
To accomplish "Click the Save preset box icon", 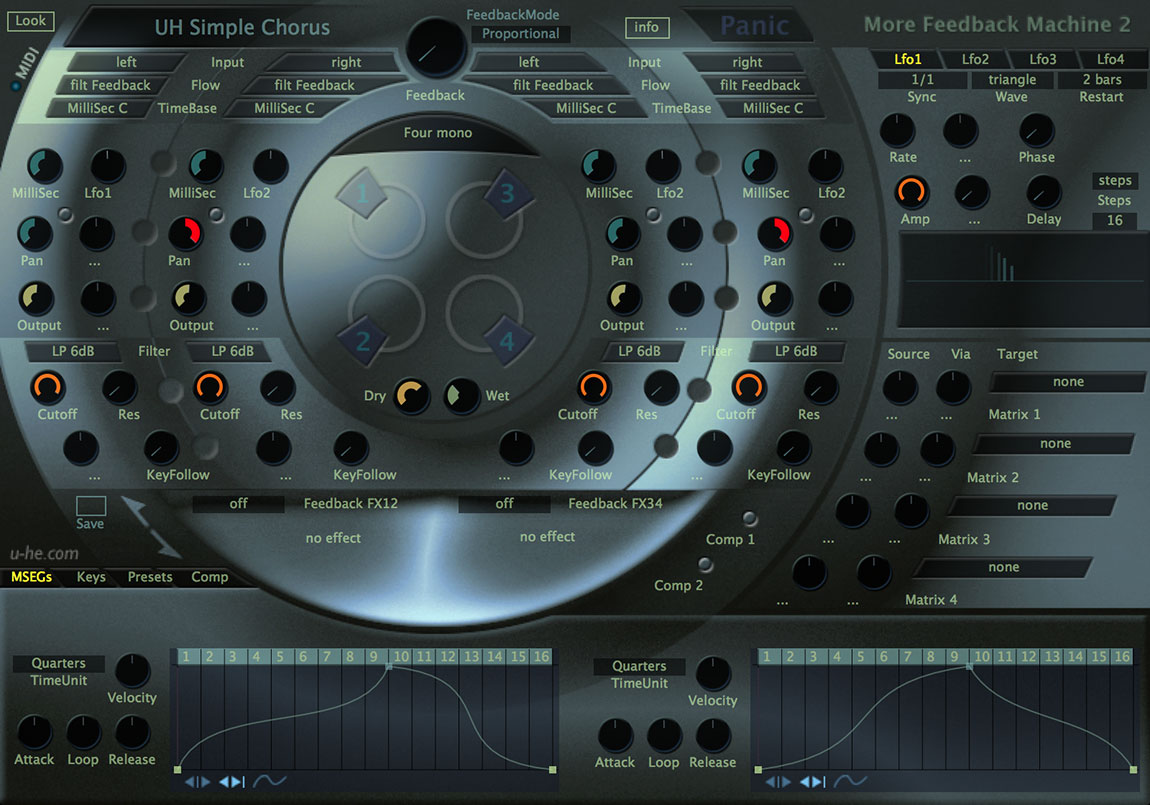I will point(91,506).
